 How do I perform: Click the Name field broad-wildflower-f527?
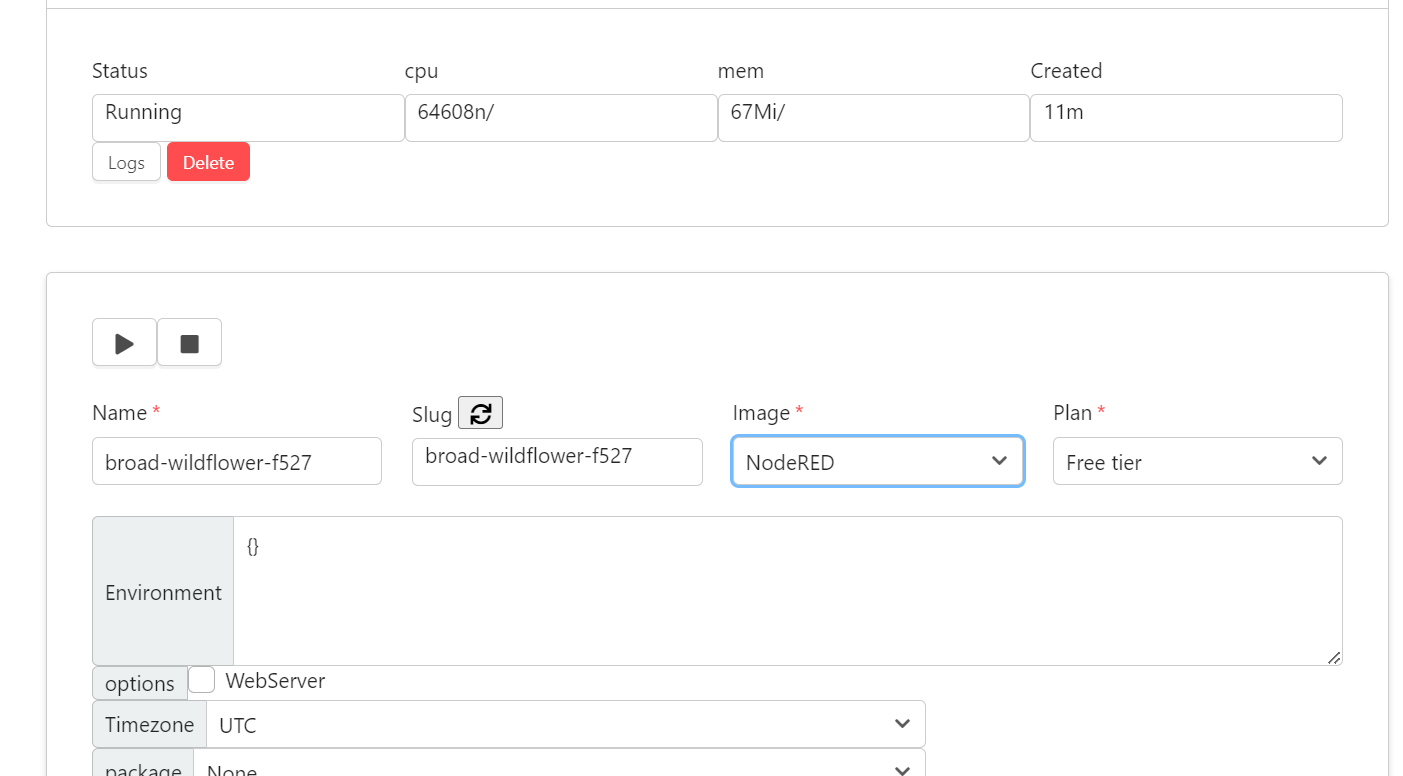(237, 462)
